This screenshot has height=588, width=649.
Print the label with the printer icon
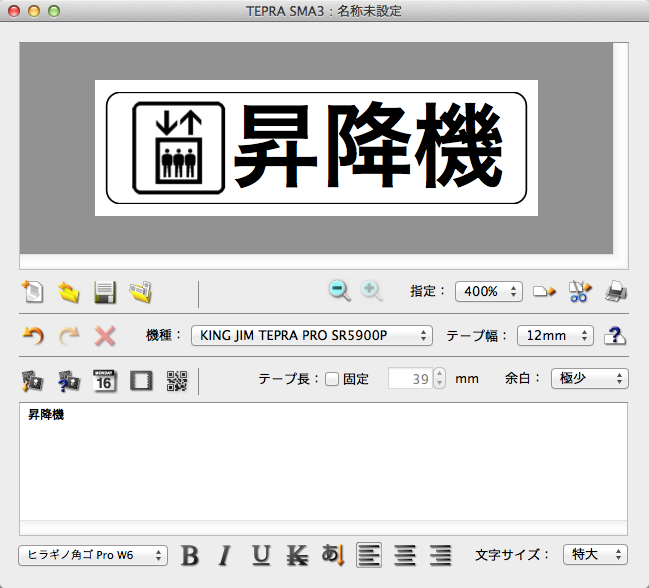click(x=616, y=291)
